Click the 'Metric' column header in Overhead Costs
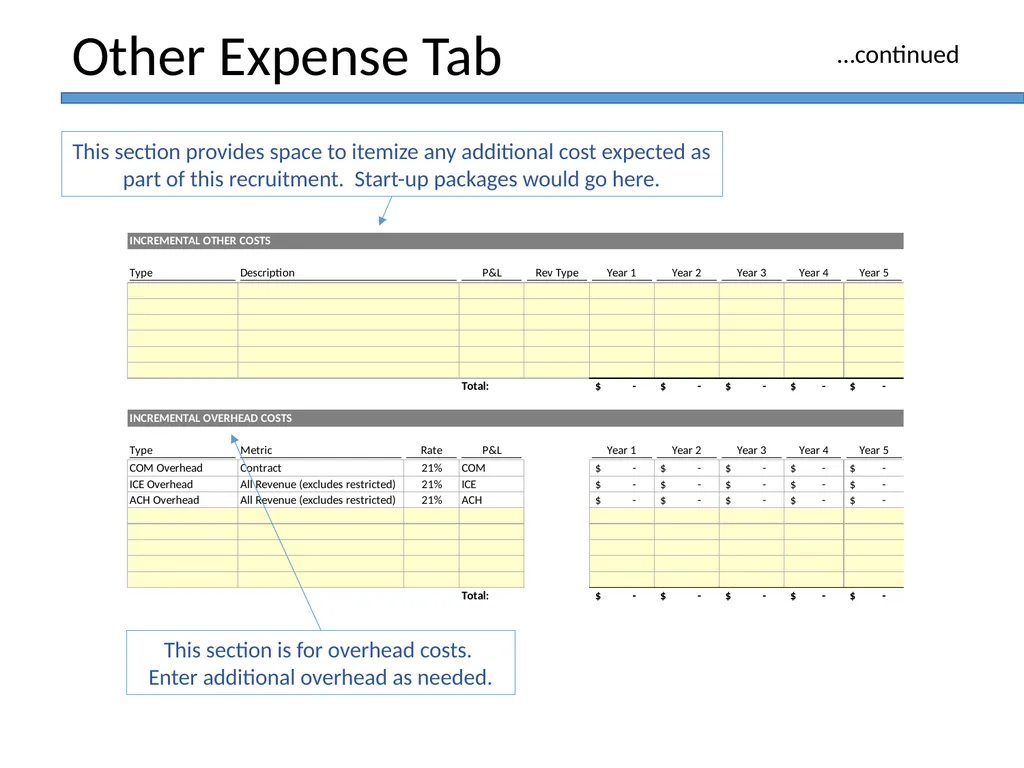This screenshot has width=1024, height=768. pyautogui.click(x=256, y=451)
